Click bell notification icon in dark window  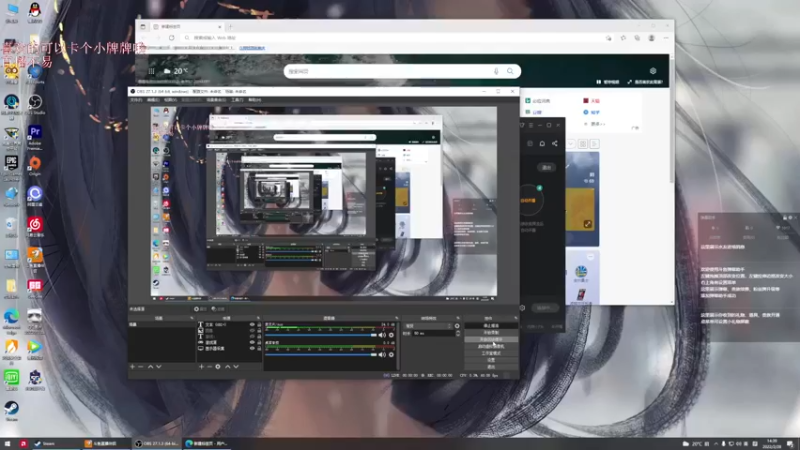click(542, 143)
